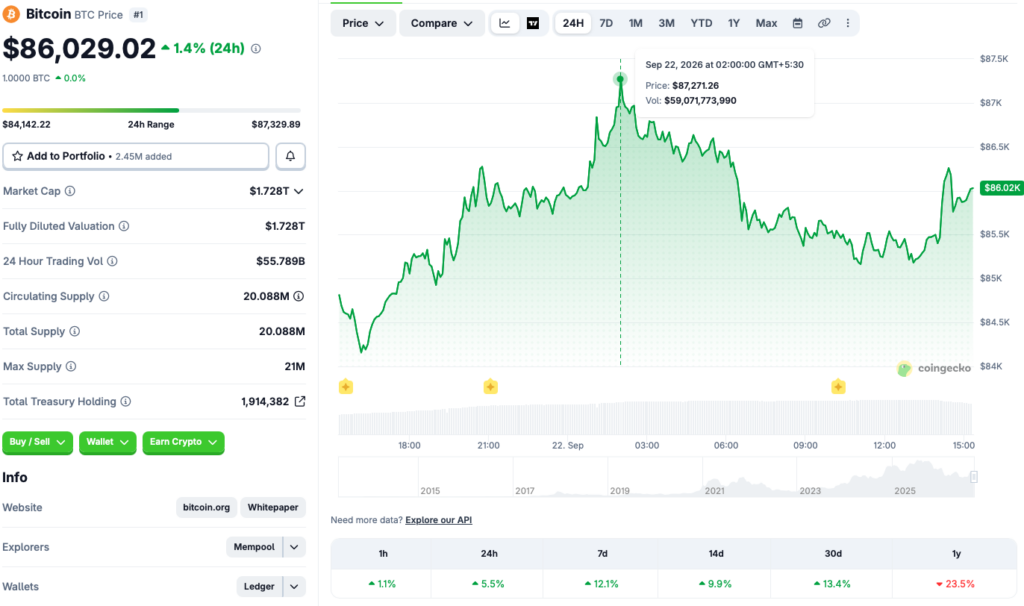Viewport: 1024px width, 606px height.
Task: Click the chart peak data point
Action: pyautogui.click(x=620, y=79)
